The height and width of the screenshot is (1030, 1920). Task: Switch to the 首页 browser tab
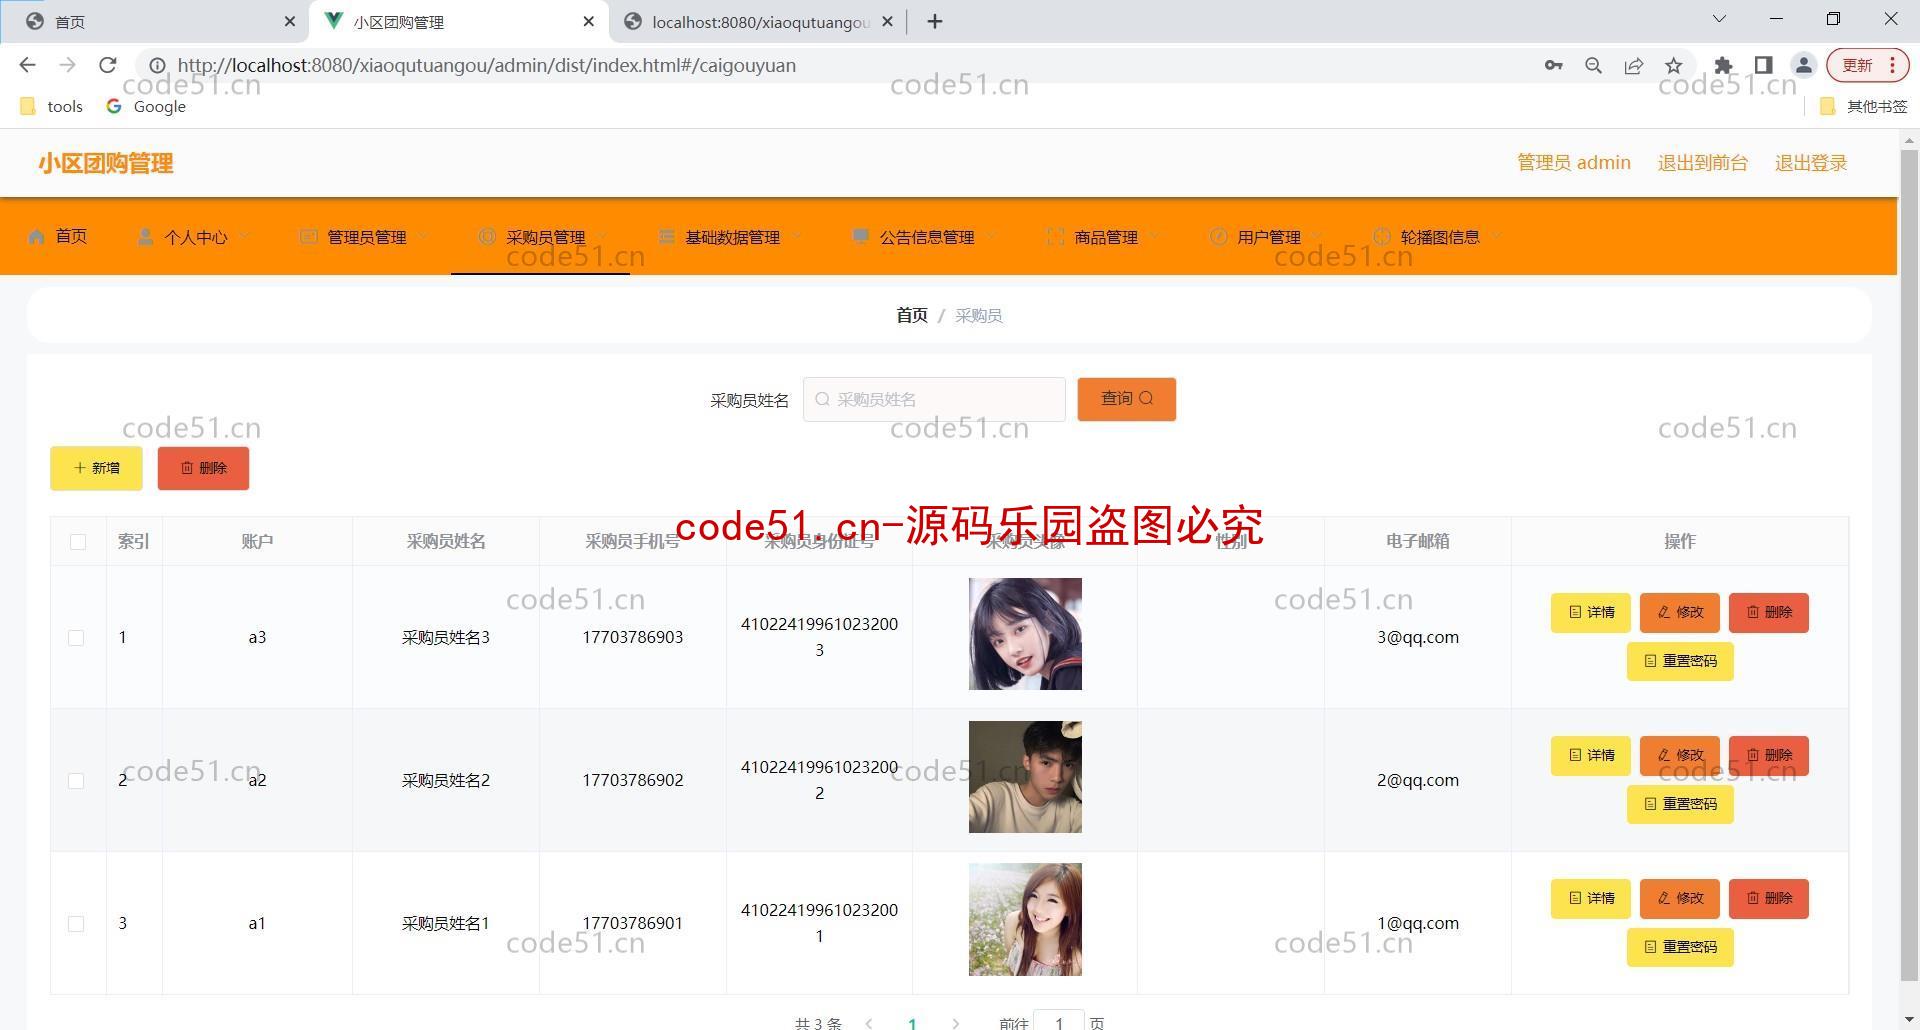(155, 21)
